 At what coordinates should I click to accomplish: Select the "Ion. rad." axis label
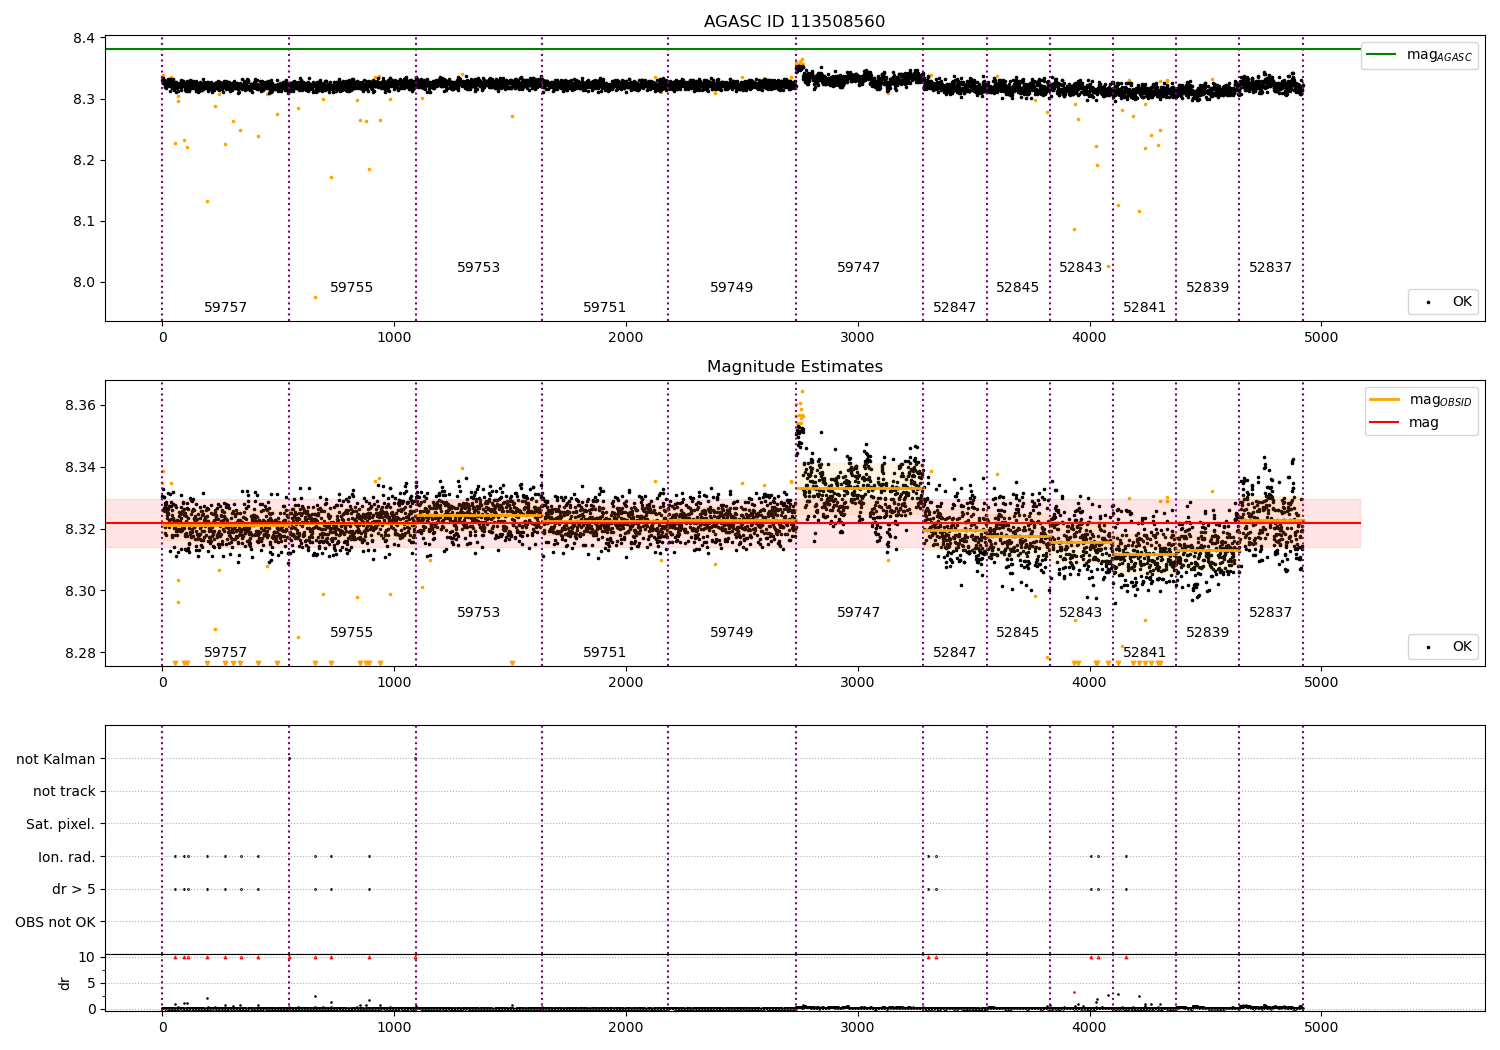pyautogui.click(x=66, y=857)
